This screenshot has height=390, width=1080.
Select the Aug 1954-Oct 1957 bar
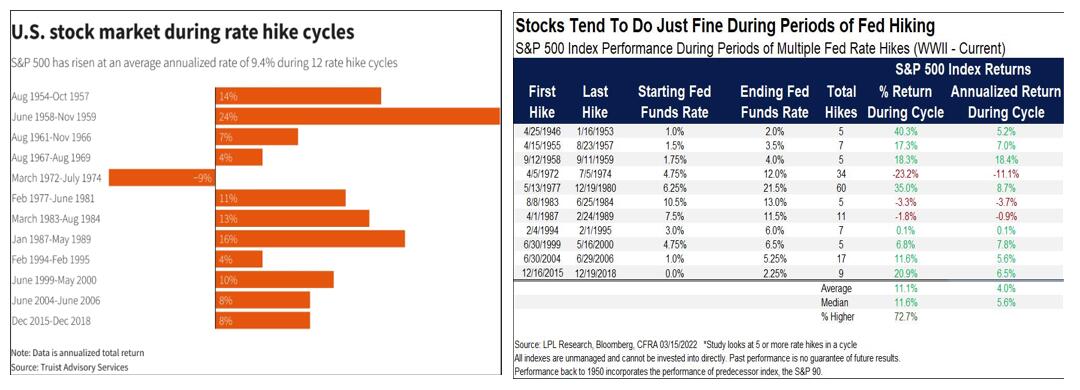click(298, 96)
